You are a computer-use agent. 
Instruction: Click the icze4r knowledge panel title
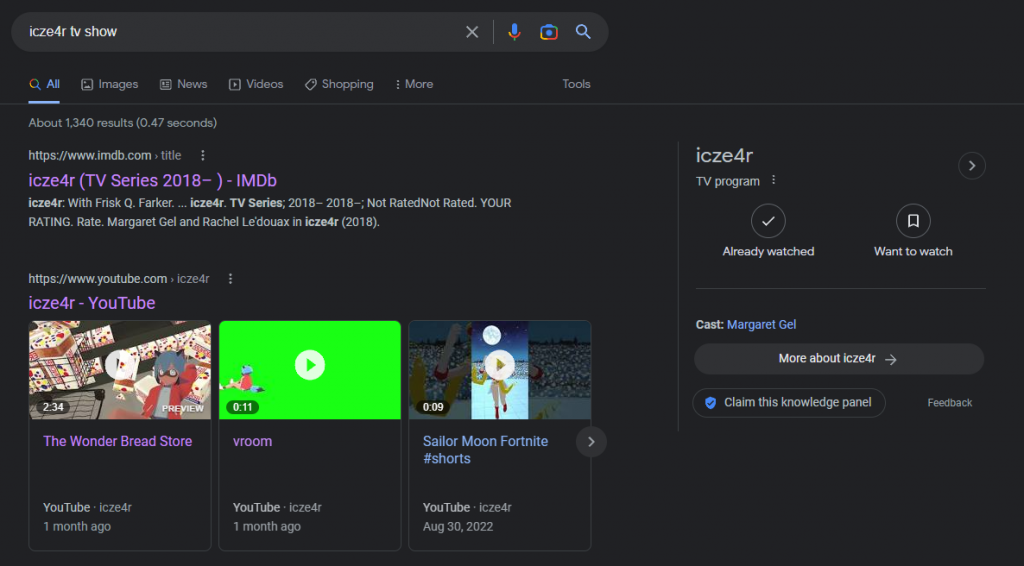pyautogui.click(x=724, y=155)
